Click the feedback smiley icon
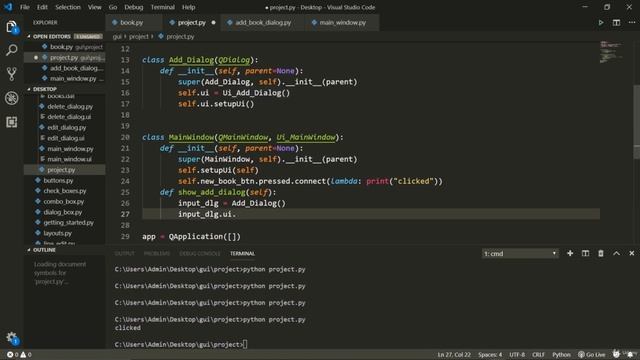 [x=616, y=354]
